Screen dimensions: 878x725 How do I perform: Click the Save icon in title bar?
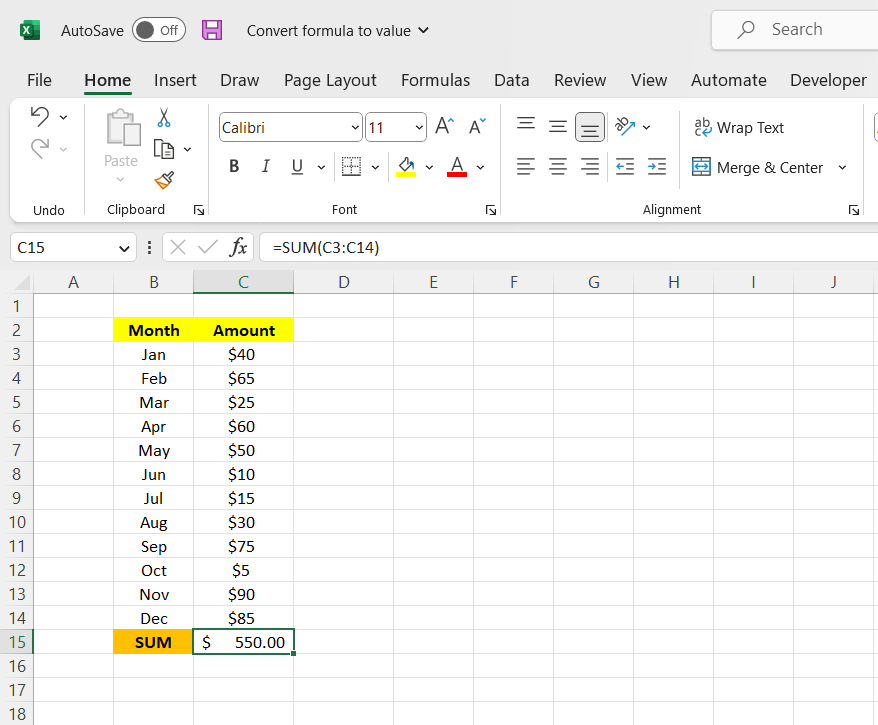pyautogui.click(x=212, y=30)
